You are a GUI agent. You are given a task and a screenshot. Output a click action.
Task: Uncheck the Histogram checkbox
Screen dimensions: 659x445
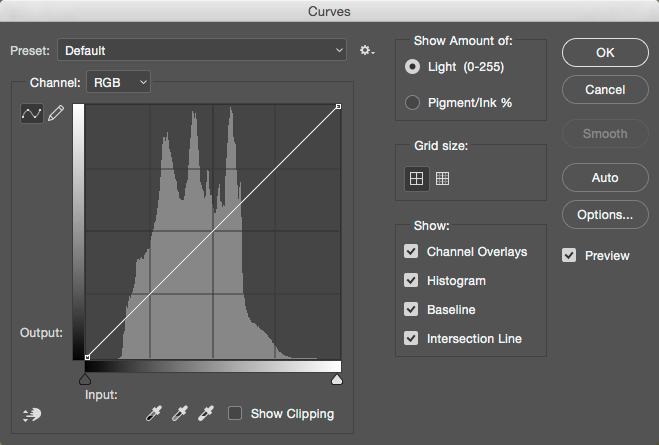411,281
